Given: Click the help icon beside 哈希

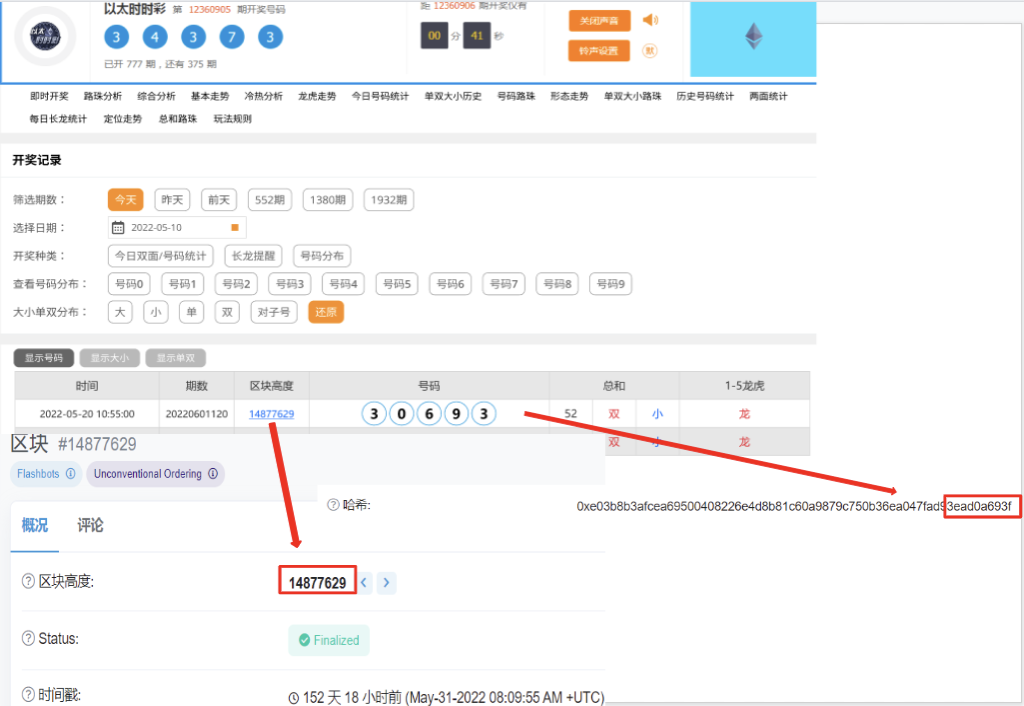Looking at the screenshot, I should [333, 505].
